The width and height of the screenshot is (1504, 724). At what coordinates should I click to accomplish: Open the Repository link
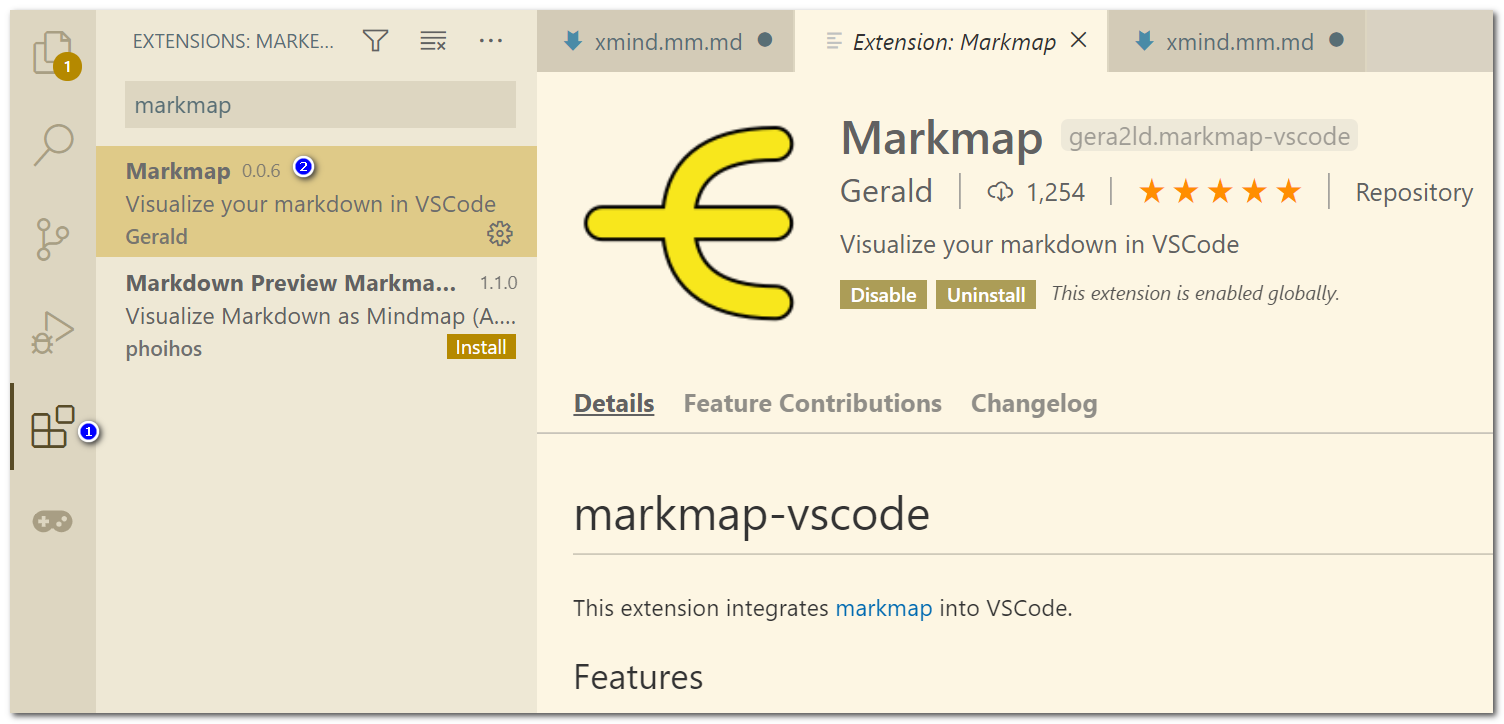click(x=1414, y=192)
